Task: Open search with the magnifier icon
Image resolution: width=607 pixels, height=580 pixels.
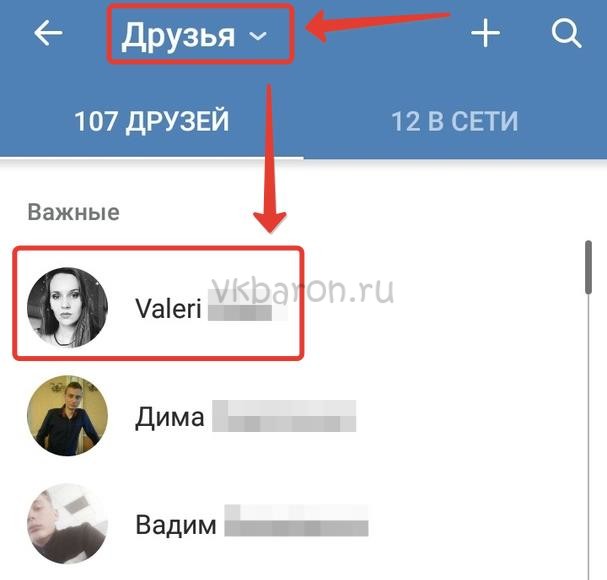Action: (566, 34)
